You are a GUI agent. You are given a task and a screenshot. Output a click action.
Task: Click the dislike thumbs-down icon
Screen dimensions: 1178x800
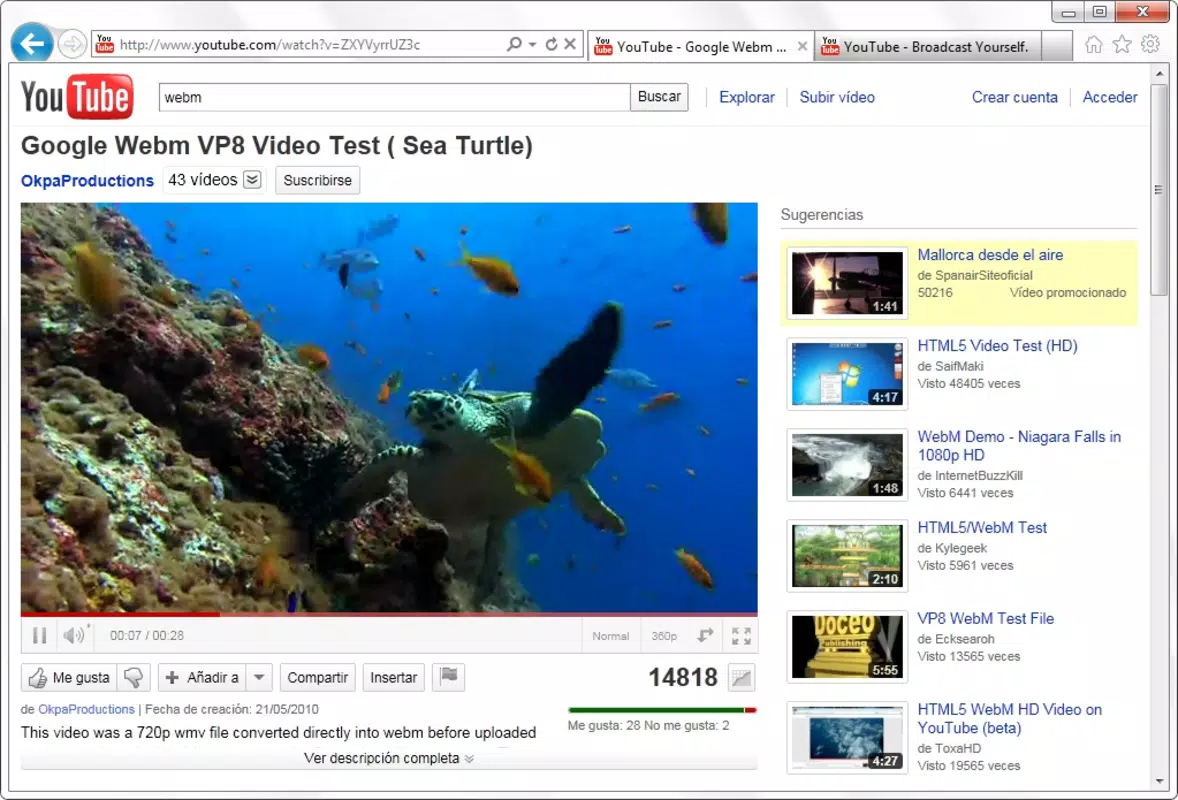pyautogui.click(x=134, y=678)
